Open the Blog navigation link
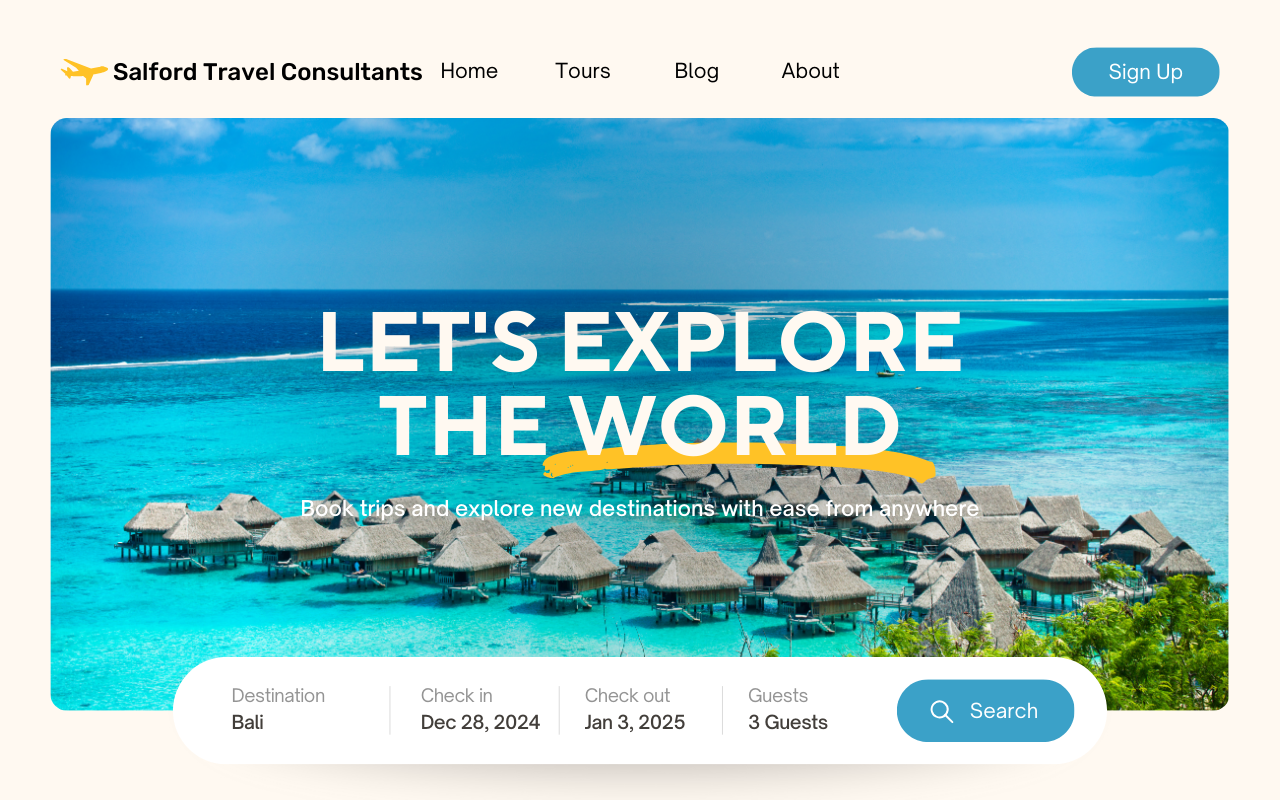 point(697,71)
